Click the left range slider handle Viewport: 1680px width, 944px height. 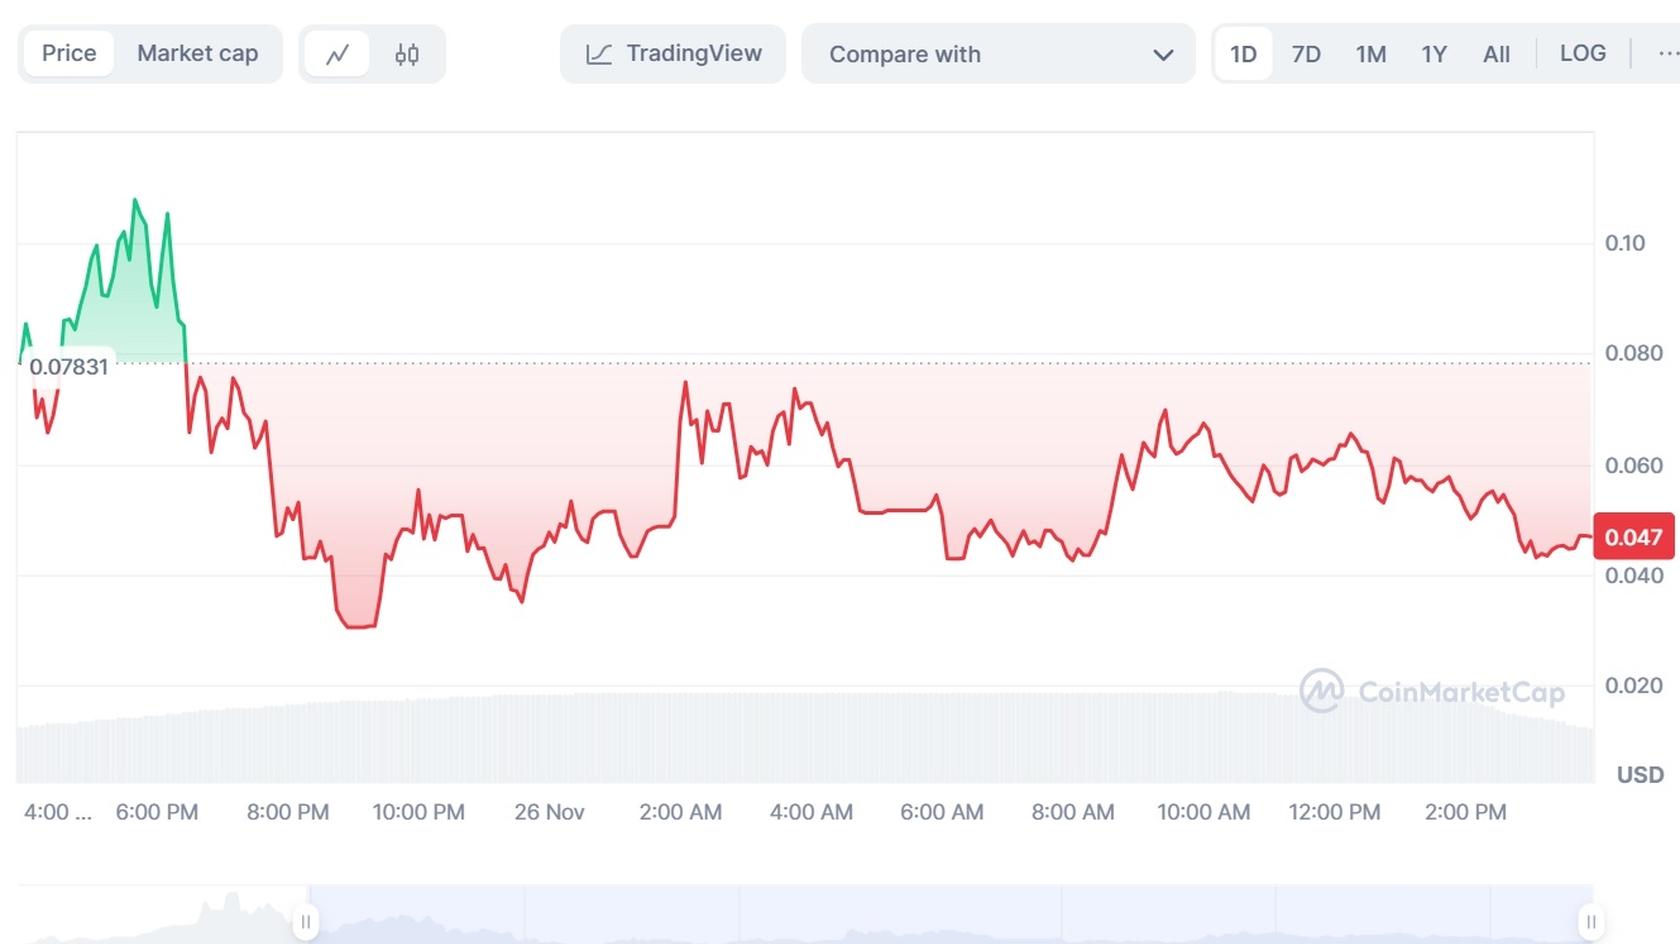tap(306, 922)
